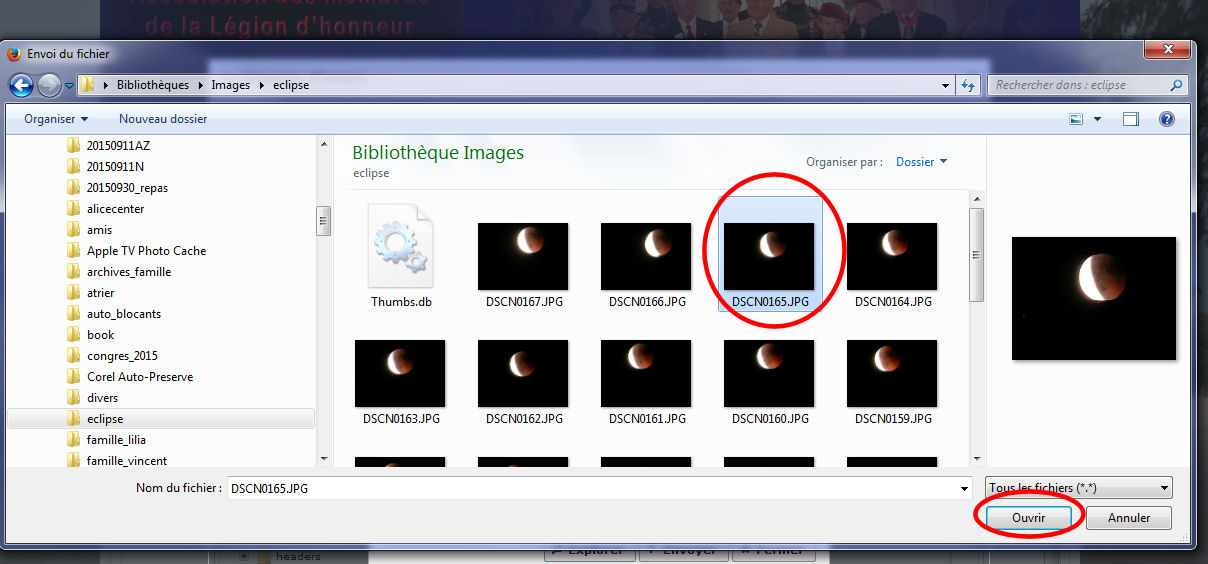The height and width of the screenshot is (564, 1208).
Task: Select the congres_2015 folder
Action: click(122, 355)
